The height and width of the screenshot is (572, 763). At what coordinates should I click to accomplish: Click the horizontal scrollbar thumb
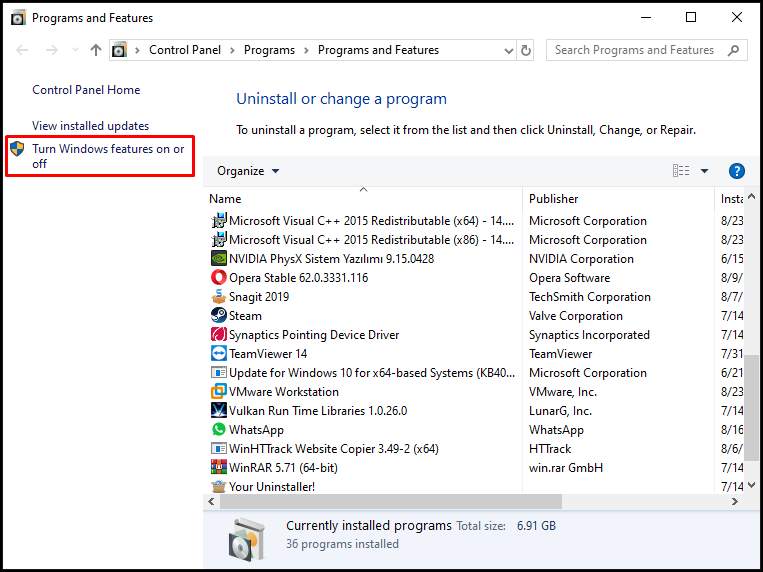click(x=391, y=501)
